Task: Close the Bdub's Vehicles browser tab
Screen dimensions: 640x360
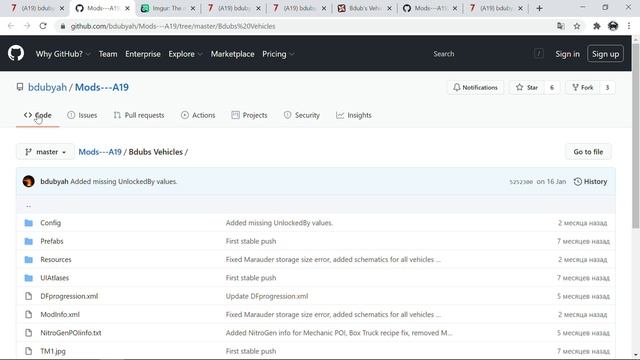Action: [x=389, y=8]
